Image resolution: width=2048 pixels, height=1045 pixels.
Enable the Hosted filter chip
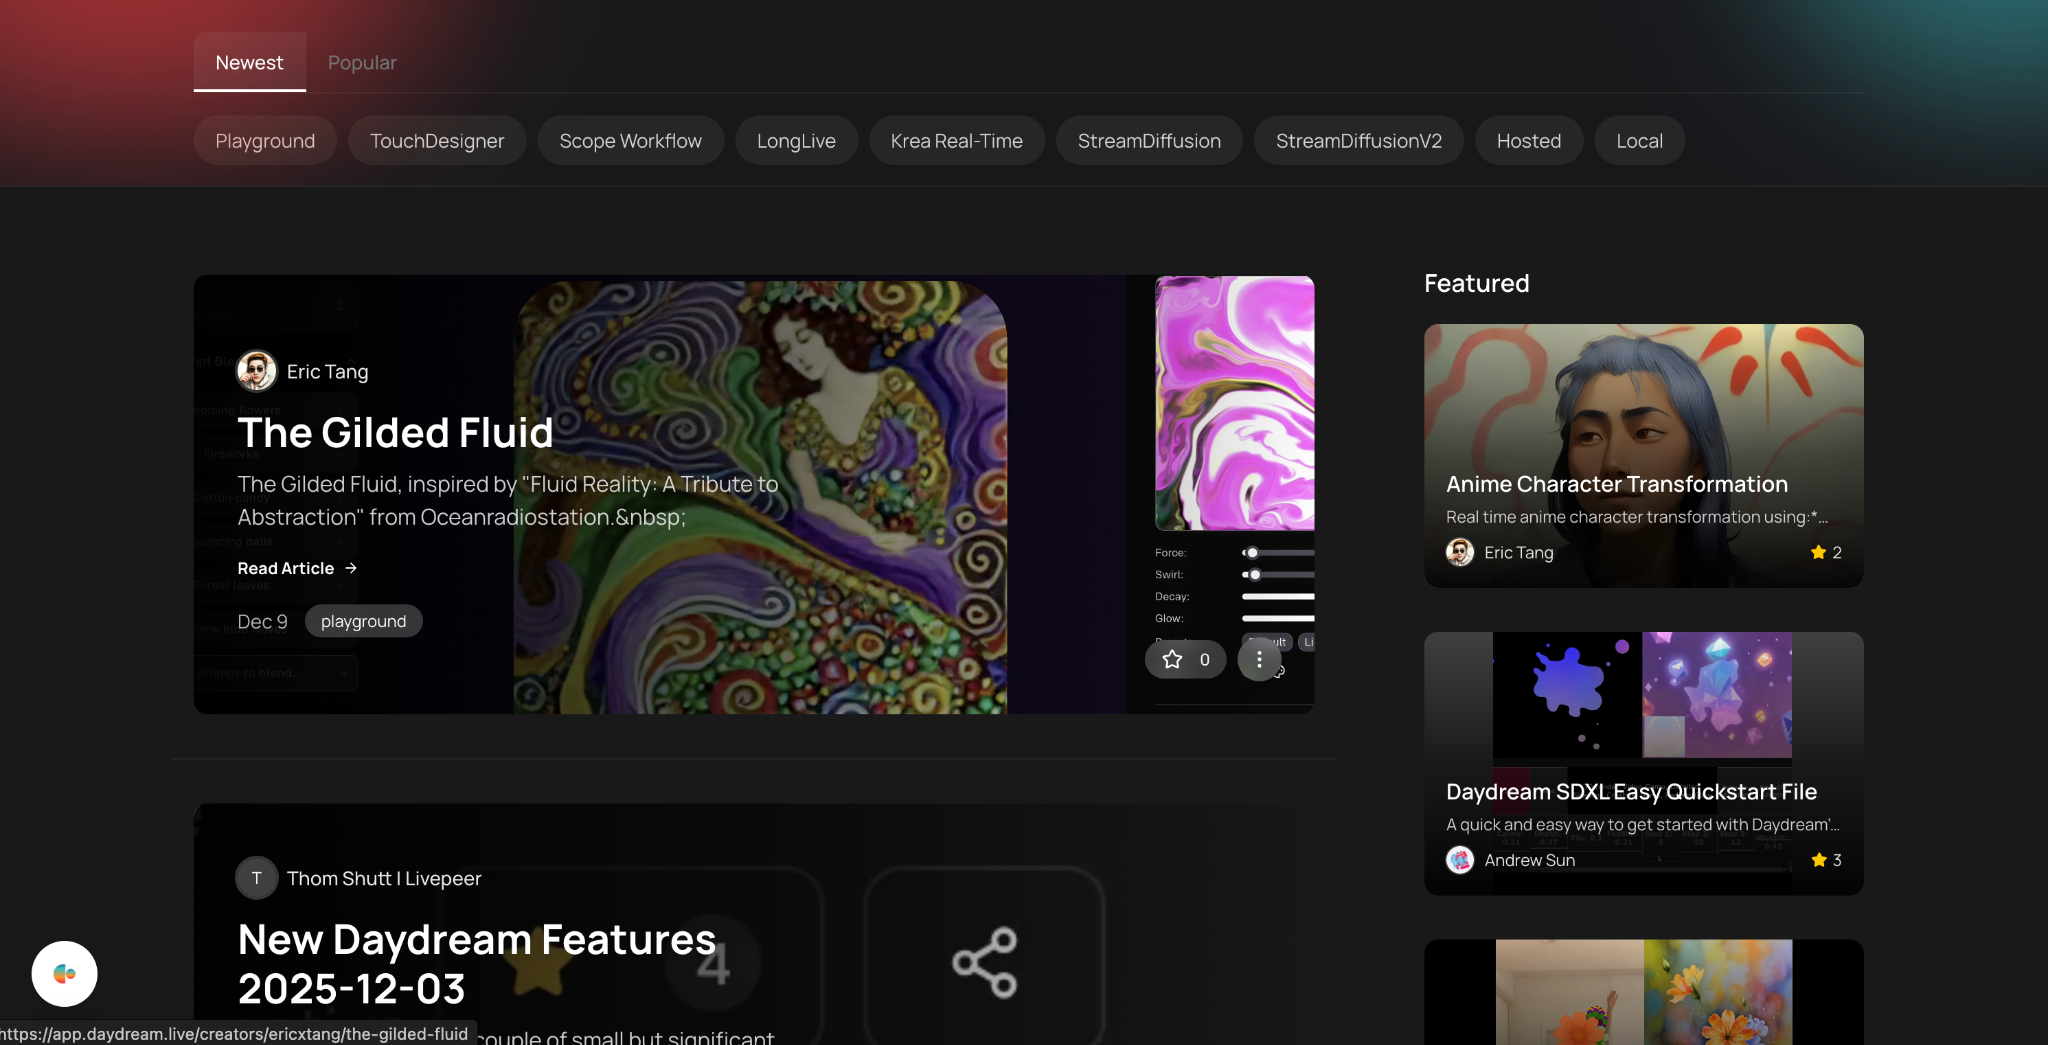(1528, 141)
